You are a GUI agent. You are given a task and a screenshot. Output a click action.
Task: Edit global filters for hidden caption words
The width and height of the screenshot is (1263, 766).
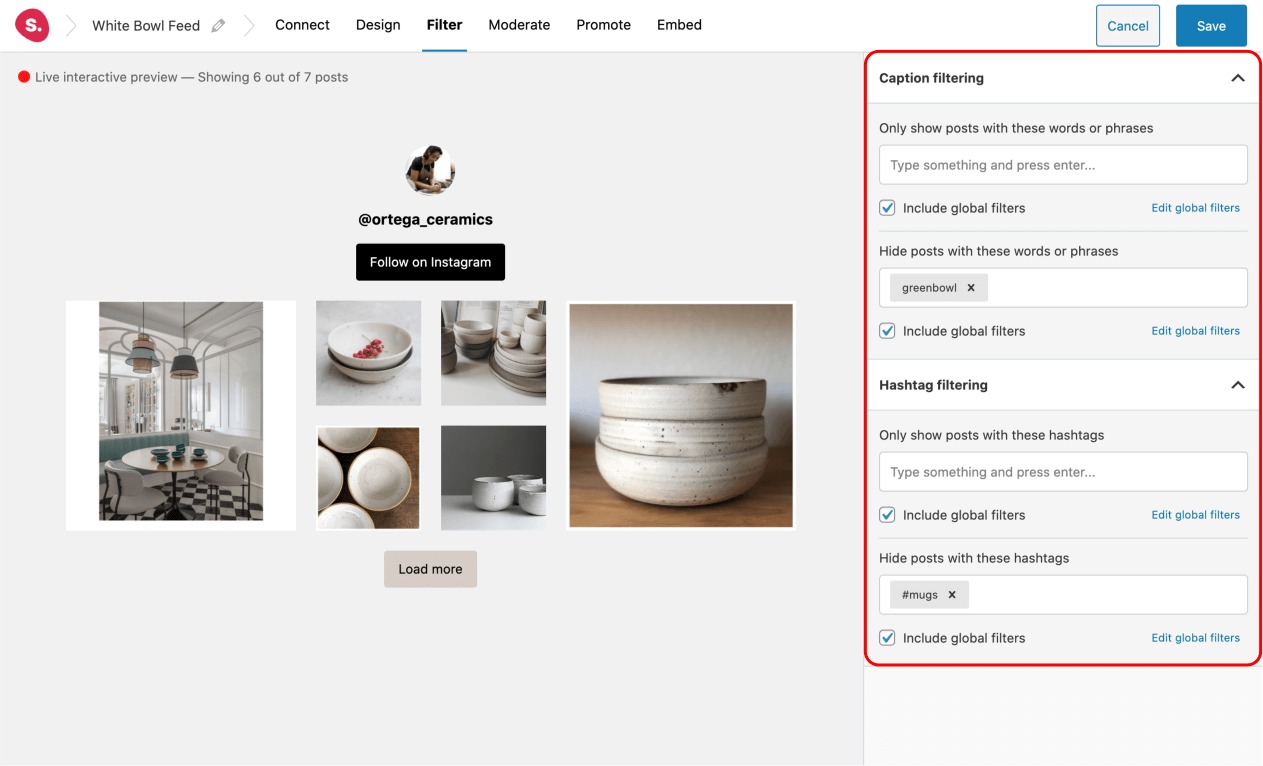coord(1195,331)
